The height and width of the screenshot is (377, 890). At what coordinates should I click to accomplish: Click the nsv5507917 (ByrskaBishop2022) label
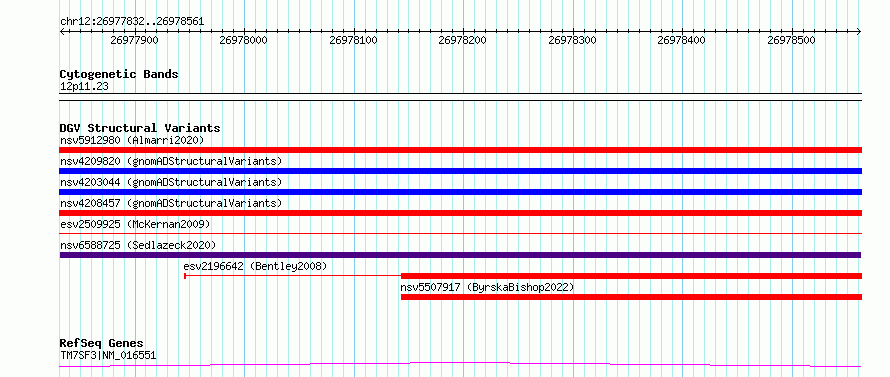pos(488,287)
